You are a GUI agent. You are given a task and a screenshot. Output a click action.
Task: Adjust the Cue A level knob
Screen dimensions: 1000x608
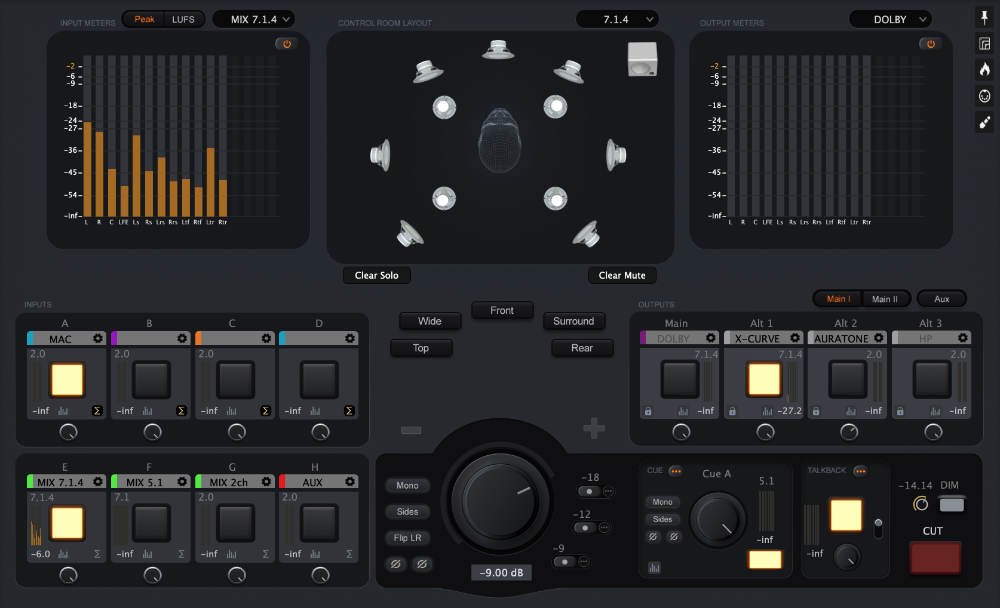coord(719,521)
